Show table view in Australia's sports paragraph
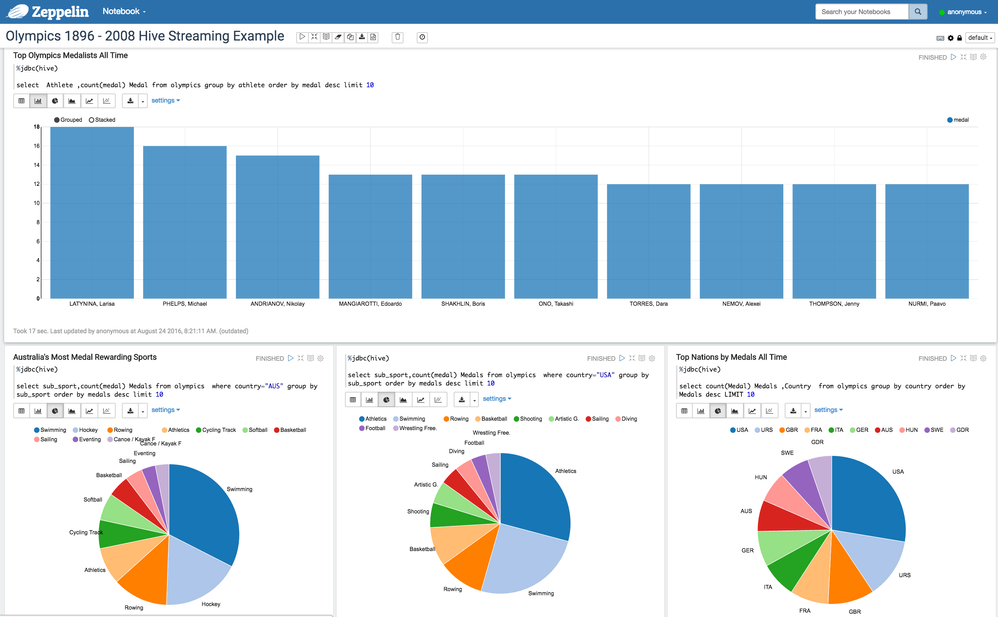The image size is (998, 617). click(x=21, y=410)
